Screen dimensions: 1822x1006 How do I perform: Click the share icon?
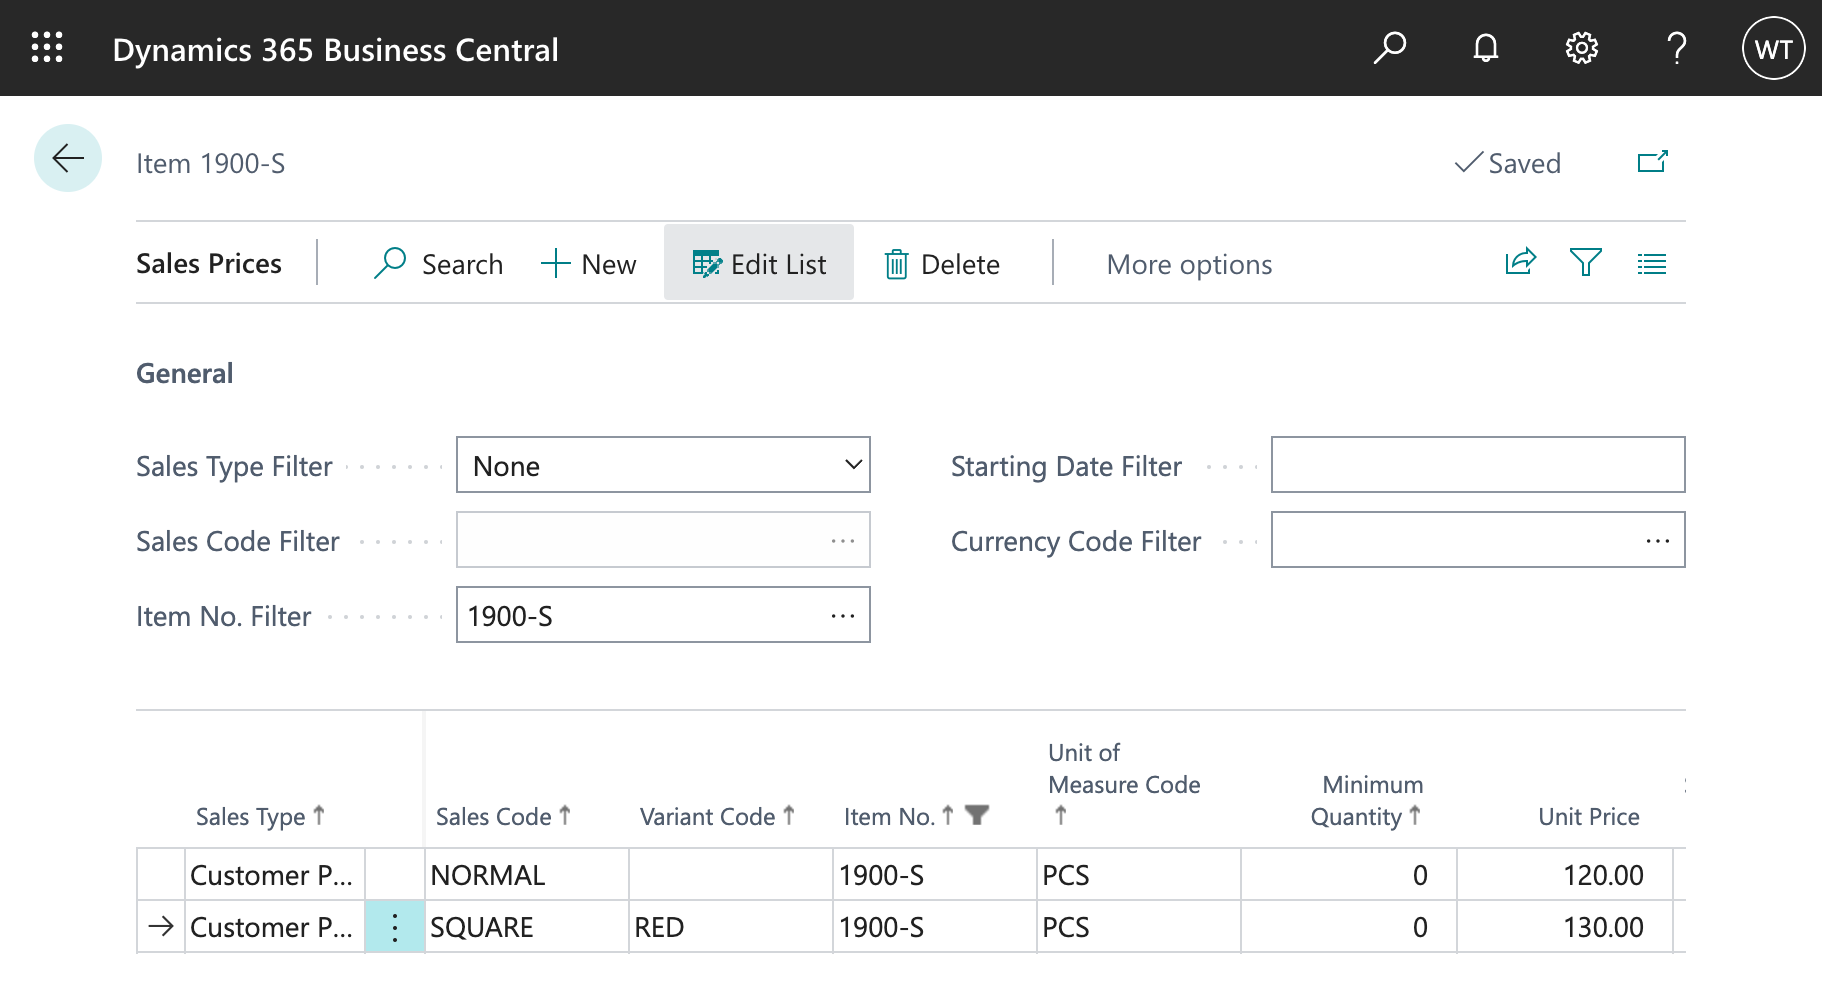point(1520,263)
